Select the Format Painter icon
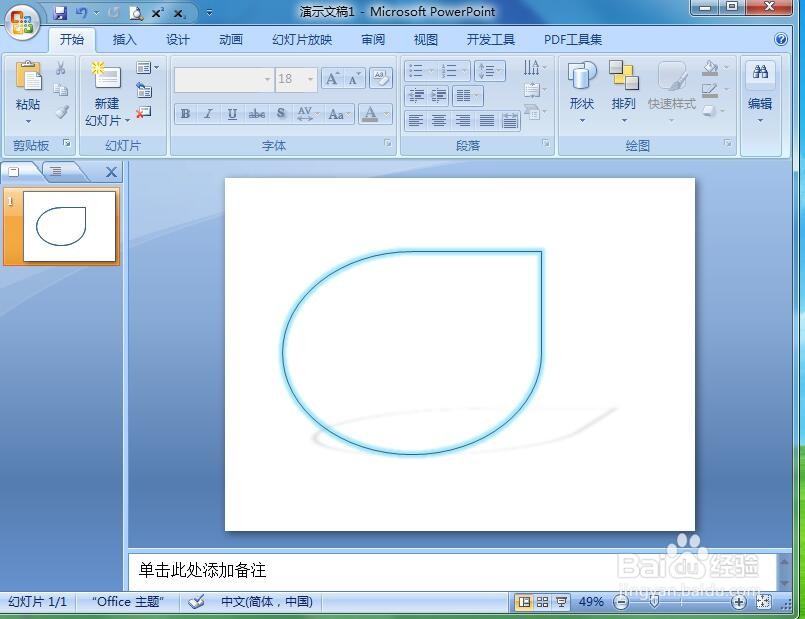Image resolution: width=805 pixels, height=619 pixels. [x=60, y=112]
